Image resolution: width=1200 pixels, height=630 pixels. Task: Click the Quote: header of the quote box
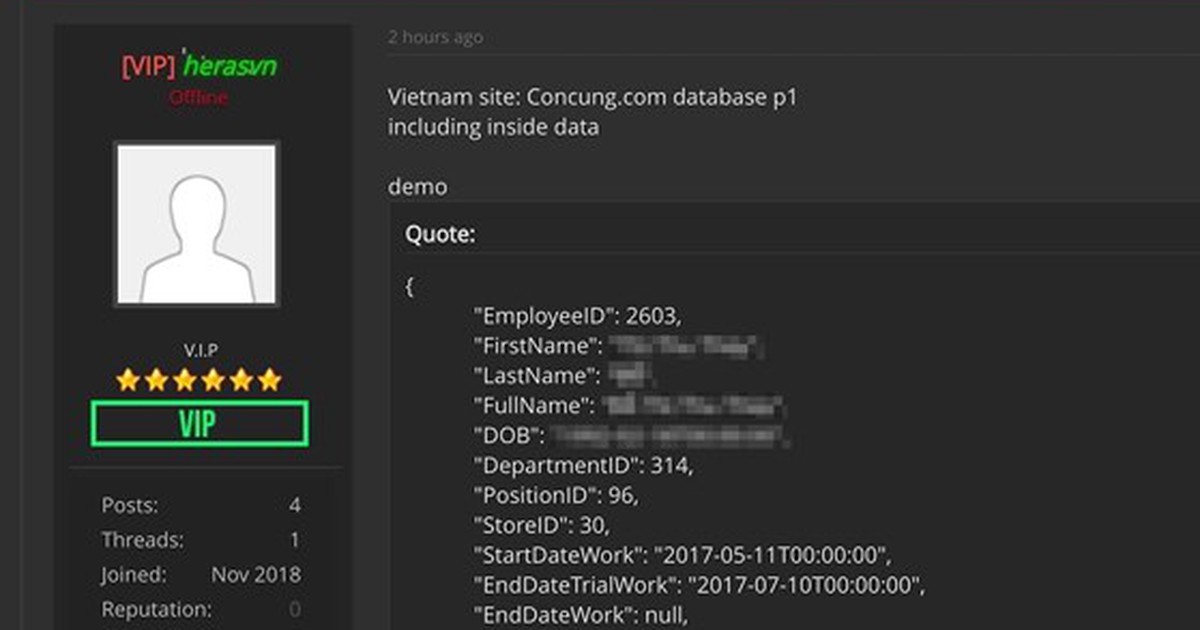[x=440, y=234]
